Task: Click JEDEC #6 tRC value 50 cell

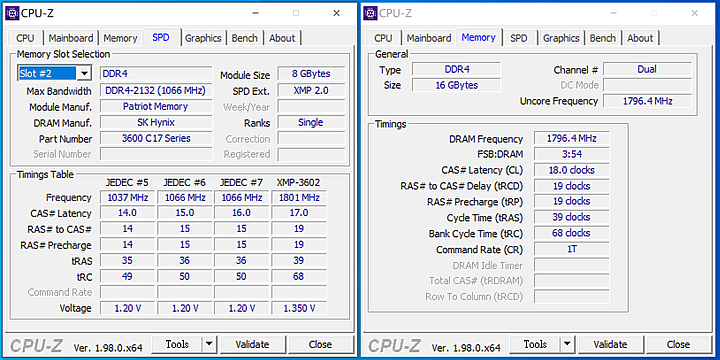Action: [185, 277]
